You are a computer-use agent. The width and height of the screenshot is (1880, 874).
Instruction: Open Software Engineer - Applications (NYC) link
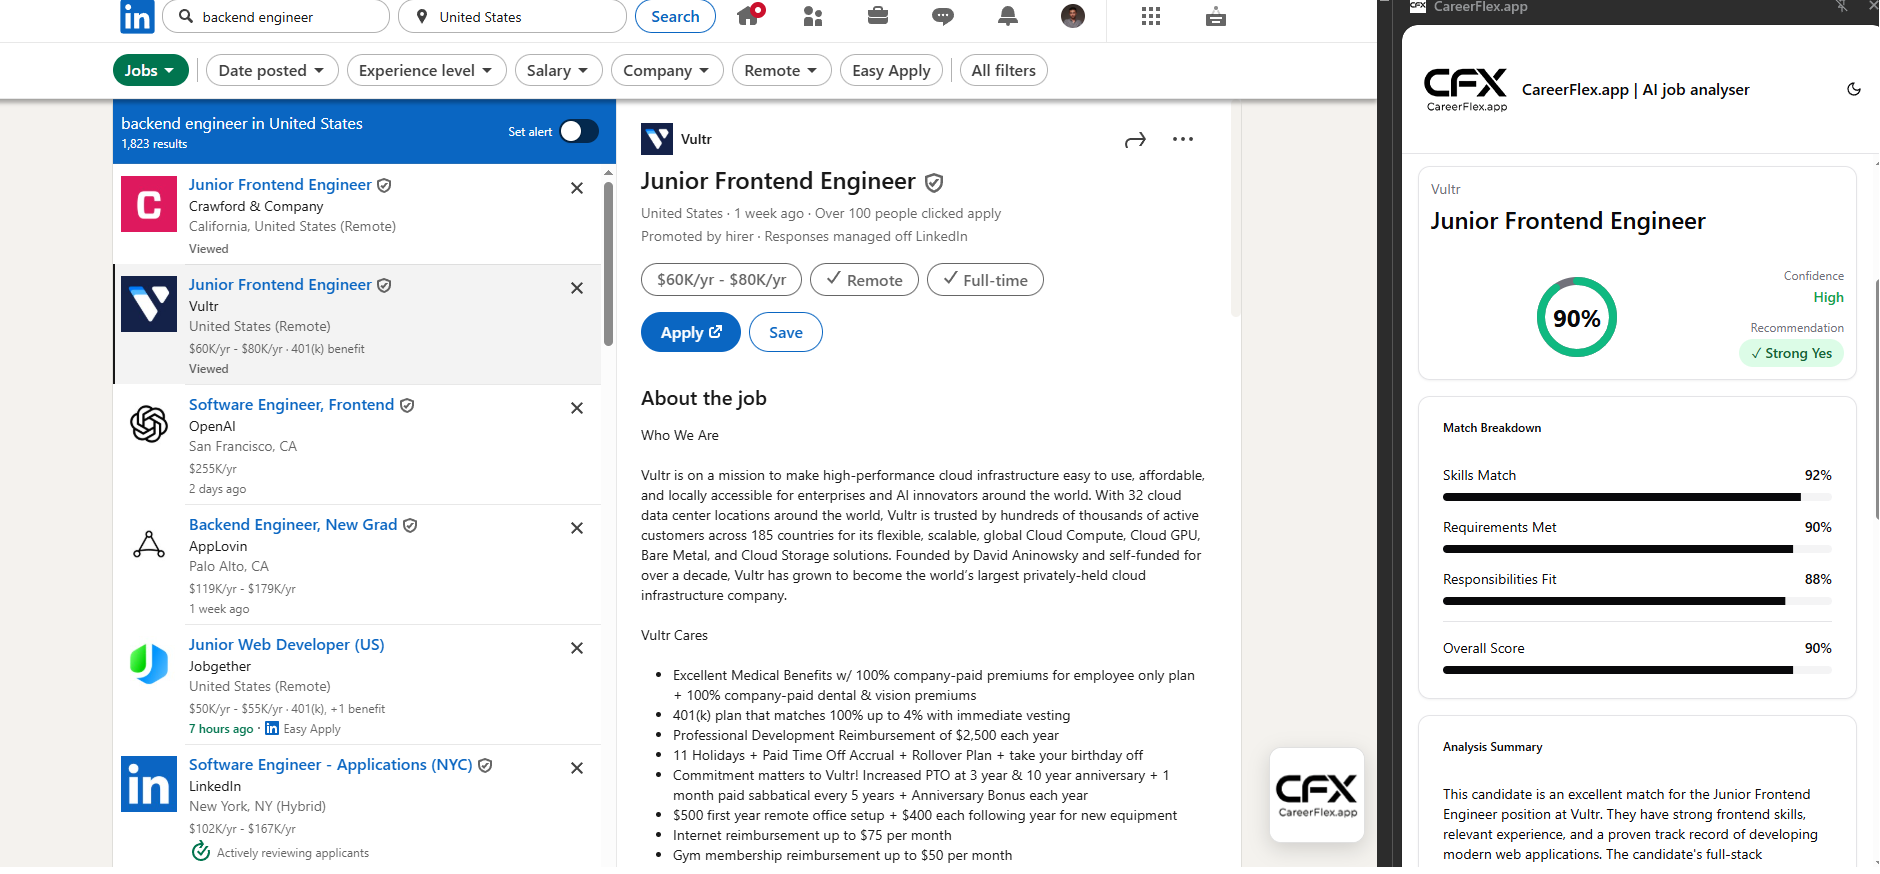pyautogui.click(x=330, y=765)
